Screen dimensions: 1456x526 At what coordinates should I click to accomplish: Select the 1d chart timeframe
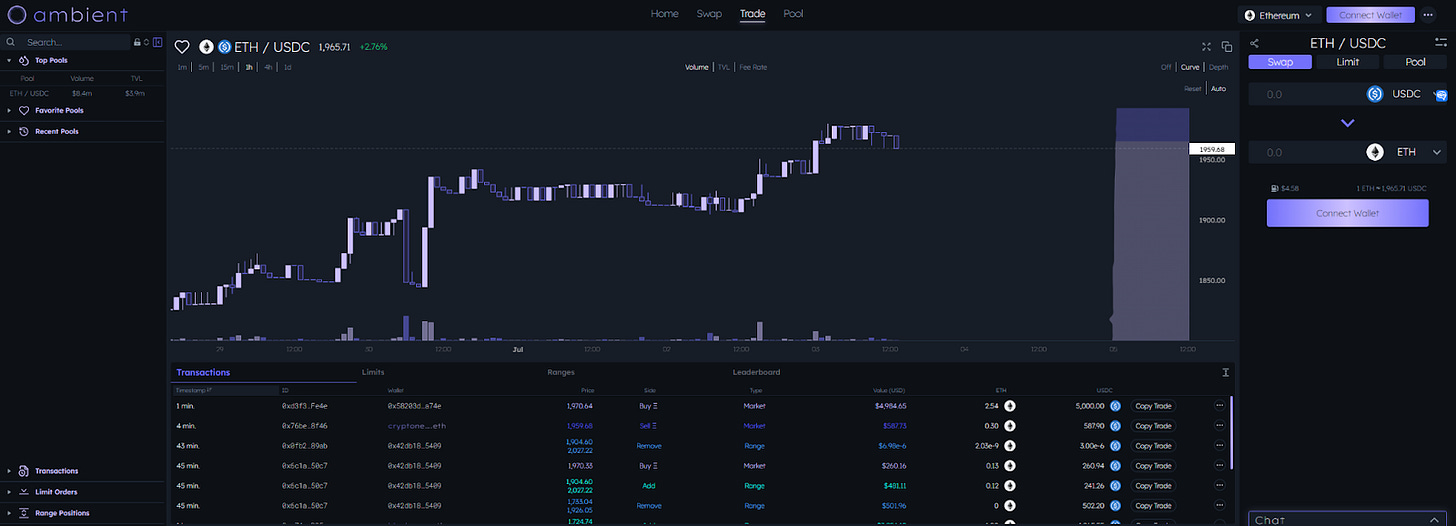(x=287, y=67)
